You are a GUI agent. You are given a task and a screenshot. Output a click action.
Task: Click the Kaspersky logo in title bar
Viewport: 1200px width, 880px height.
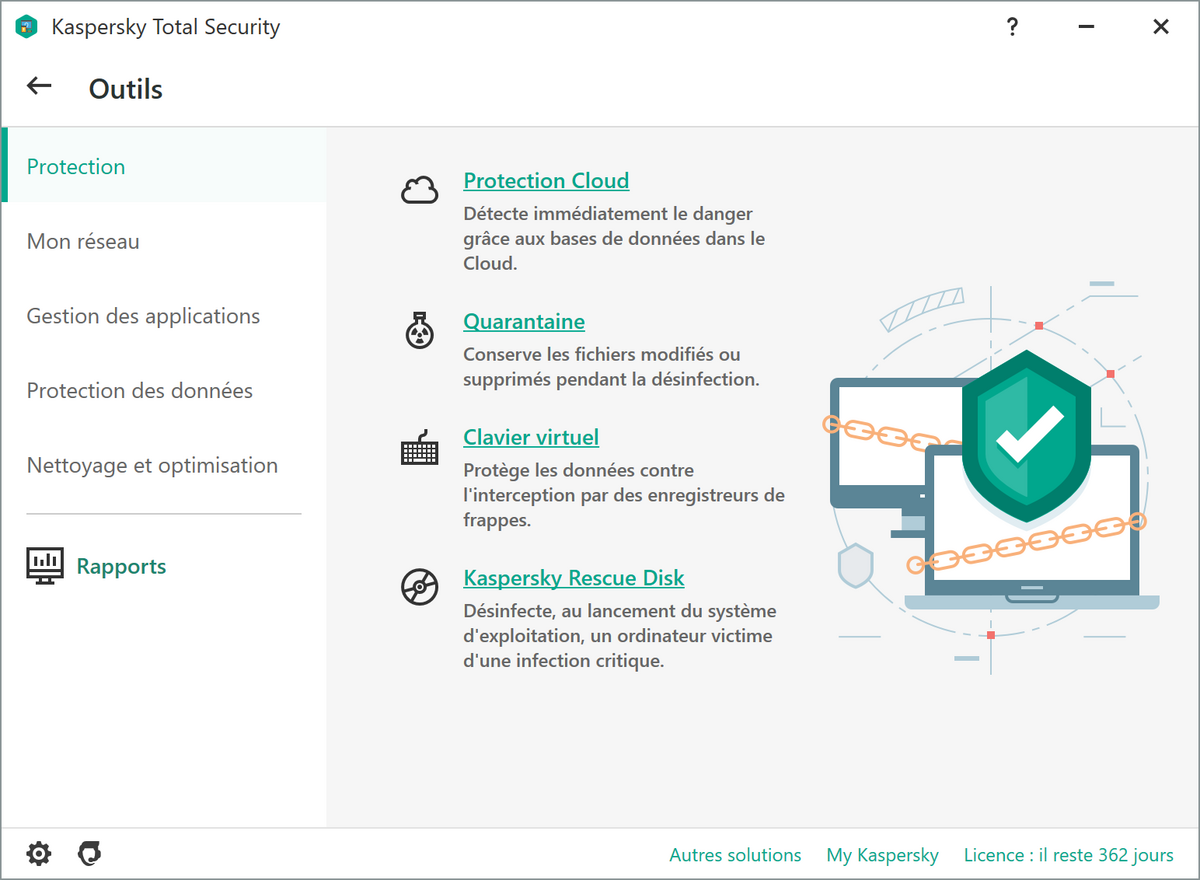coord(26,27)
